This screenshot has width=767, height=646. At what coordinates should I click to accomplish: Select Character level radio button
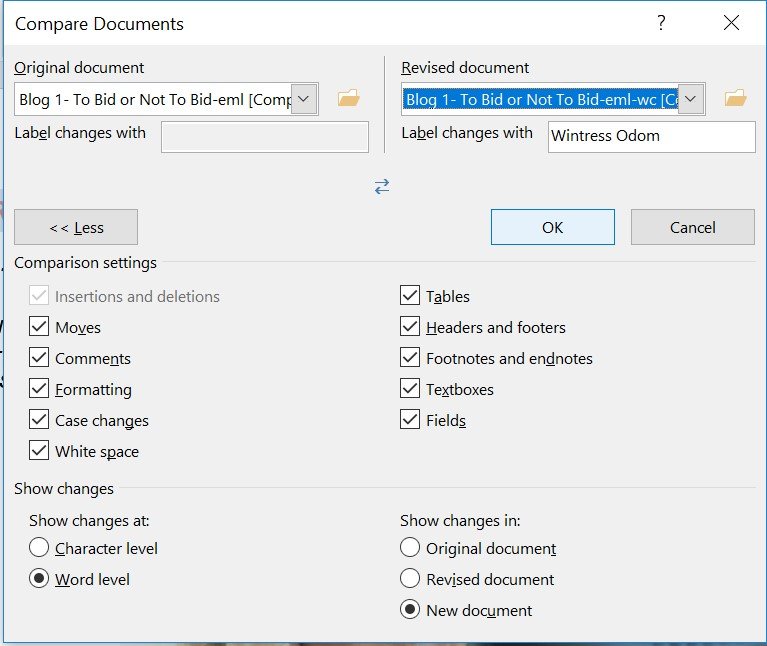pos(39,548)
